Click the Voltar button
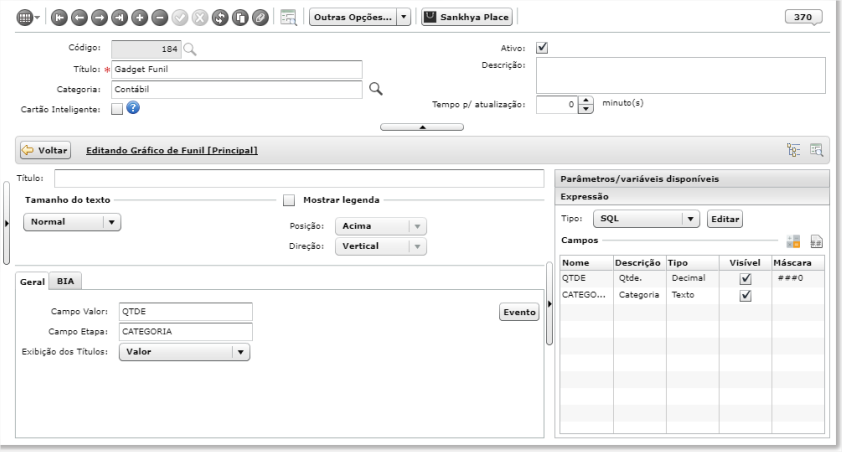 [46, 150]
